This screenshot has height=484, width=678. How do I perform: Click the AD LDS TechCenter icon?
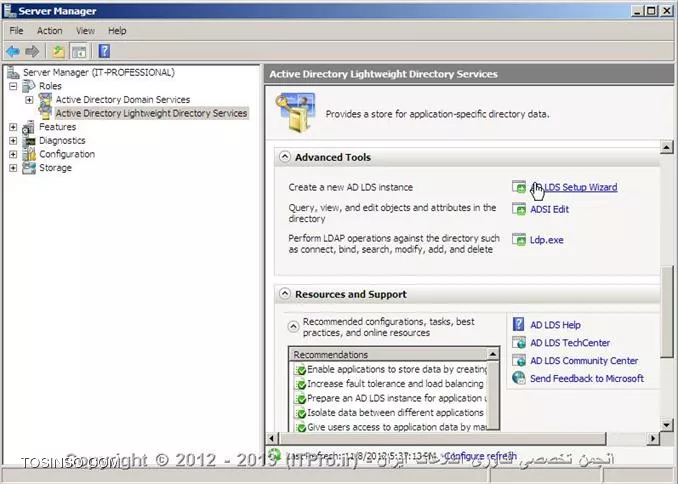(x=519, y=342)
